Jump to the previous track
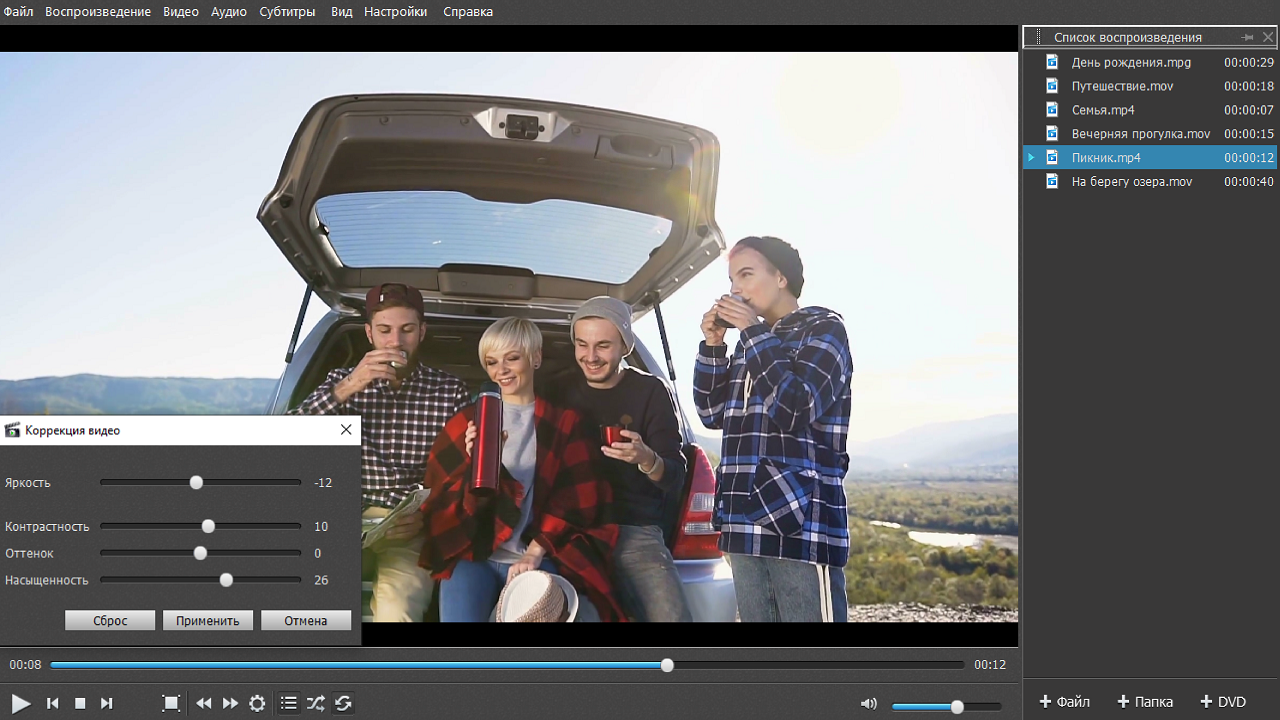1280x720 pixels. tap(53, 704)
